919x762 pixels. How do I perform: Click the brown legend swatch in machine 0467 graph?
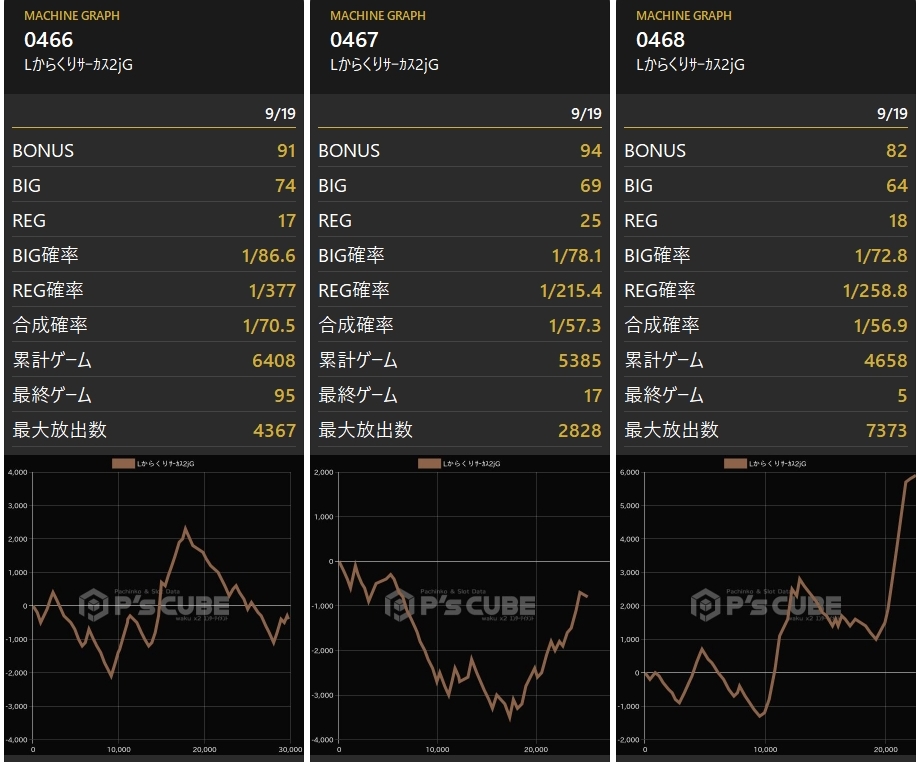pos(429,464)
